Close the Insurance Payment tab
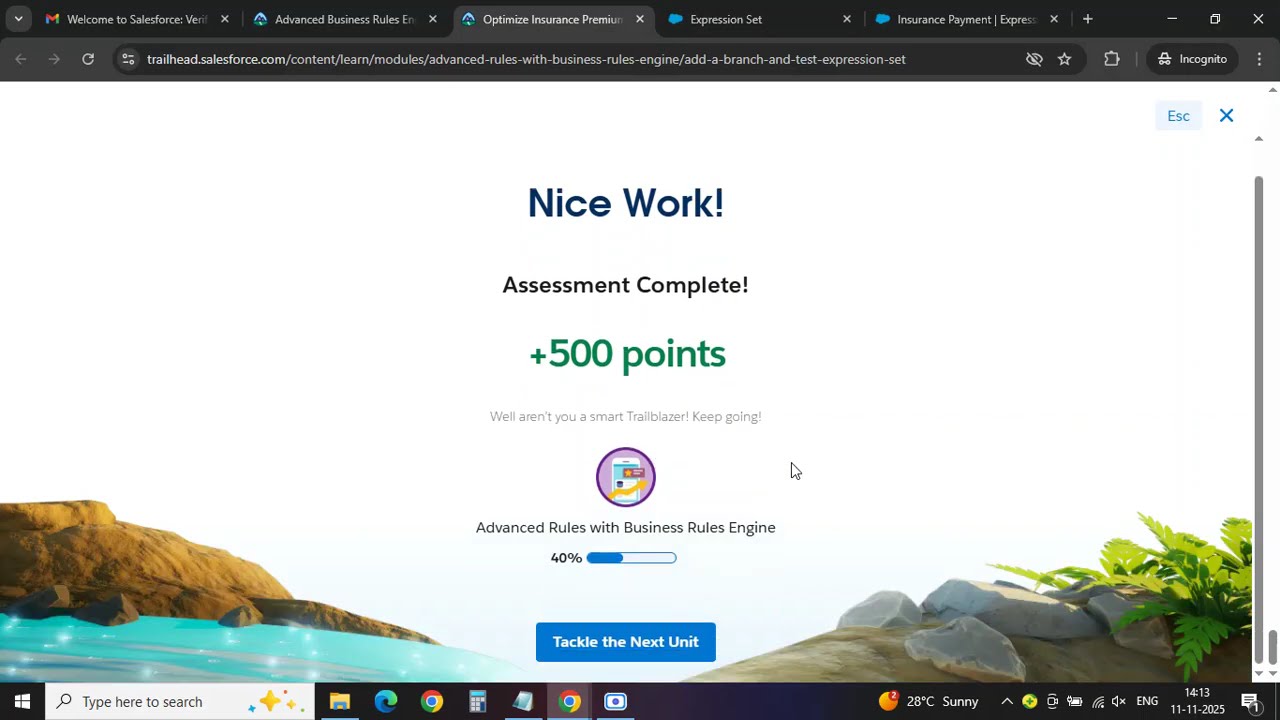Viewport: 1280px width, 720px height. [x=1054, y=19]
